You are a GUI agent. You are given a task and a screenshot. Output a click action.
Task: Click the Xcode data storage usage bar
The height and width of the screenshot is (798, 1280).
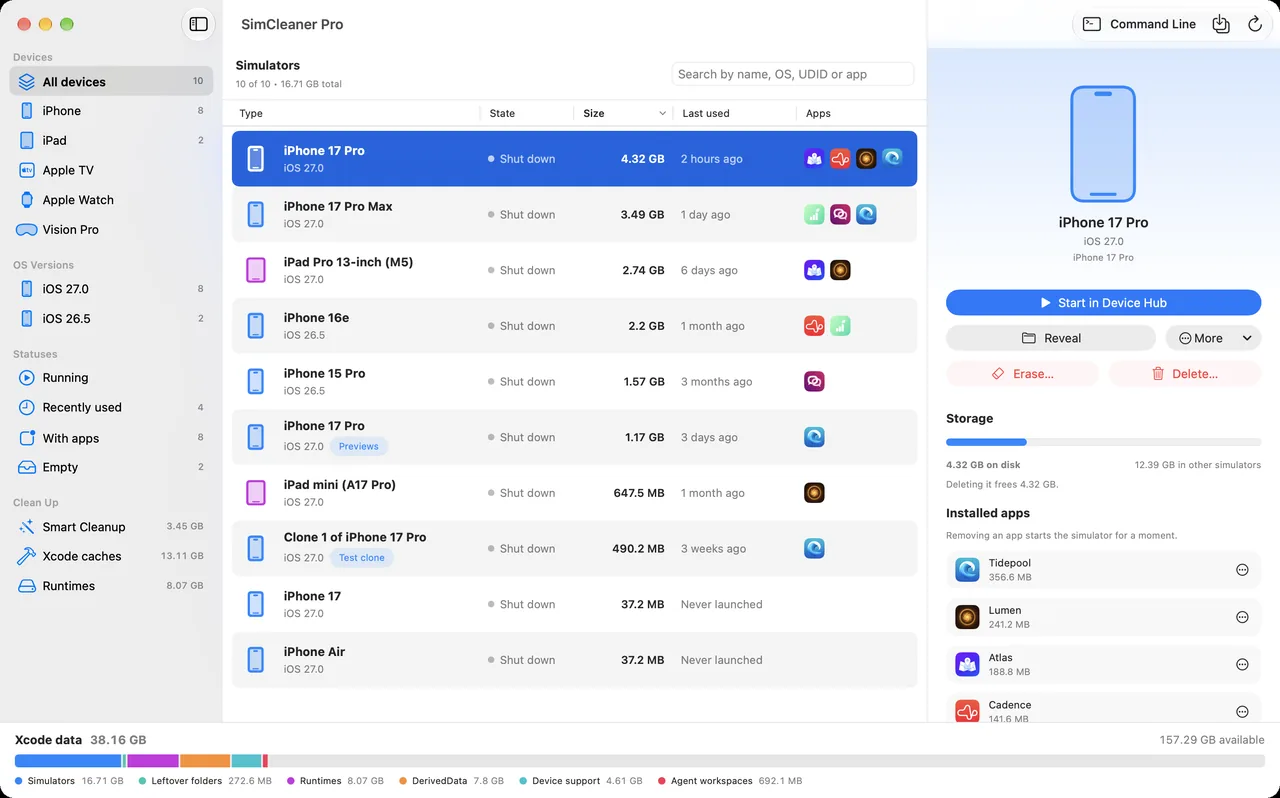640,761
